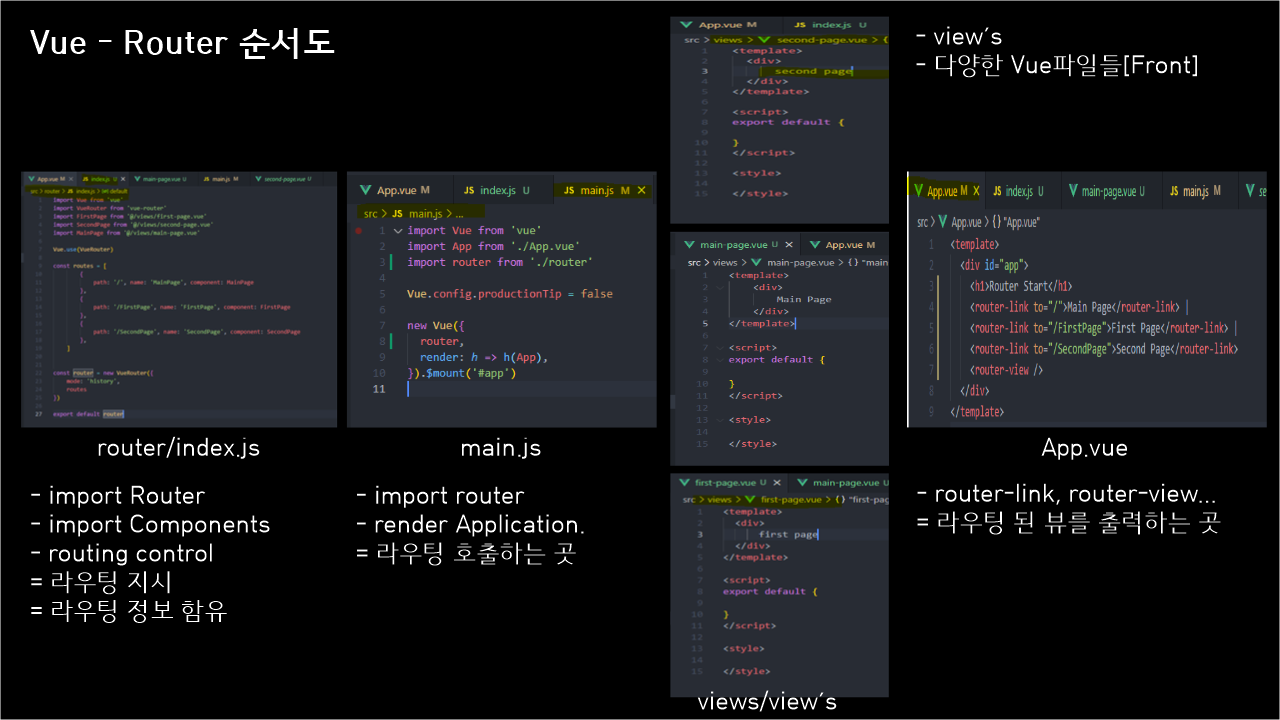This screenshot has height=720, width=1280.
Task: Click text '= 라우팅 된 뷰를 출력하는 곳'
Action: coord(1068,522)
